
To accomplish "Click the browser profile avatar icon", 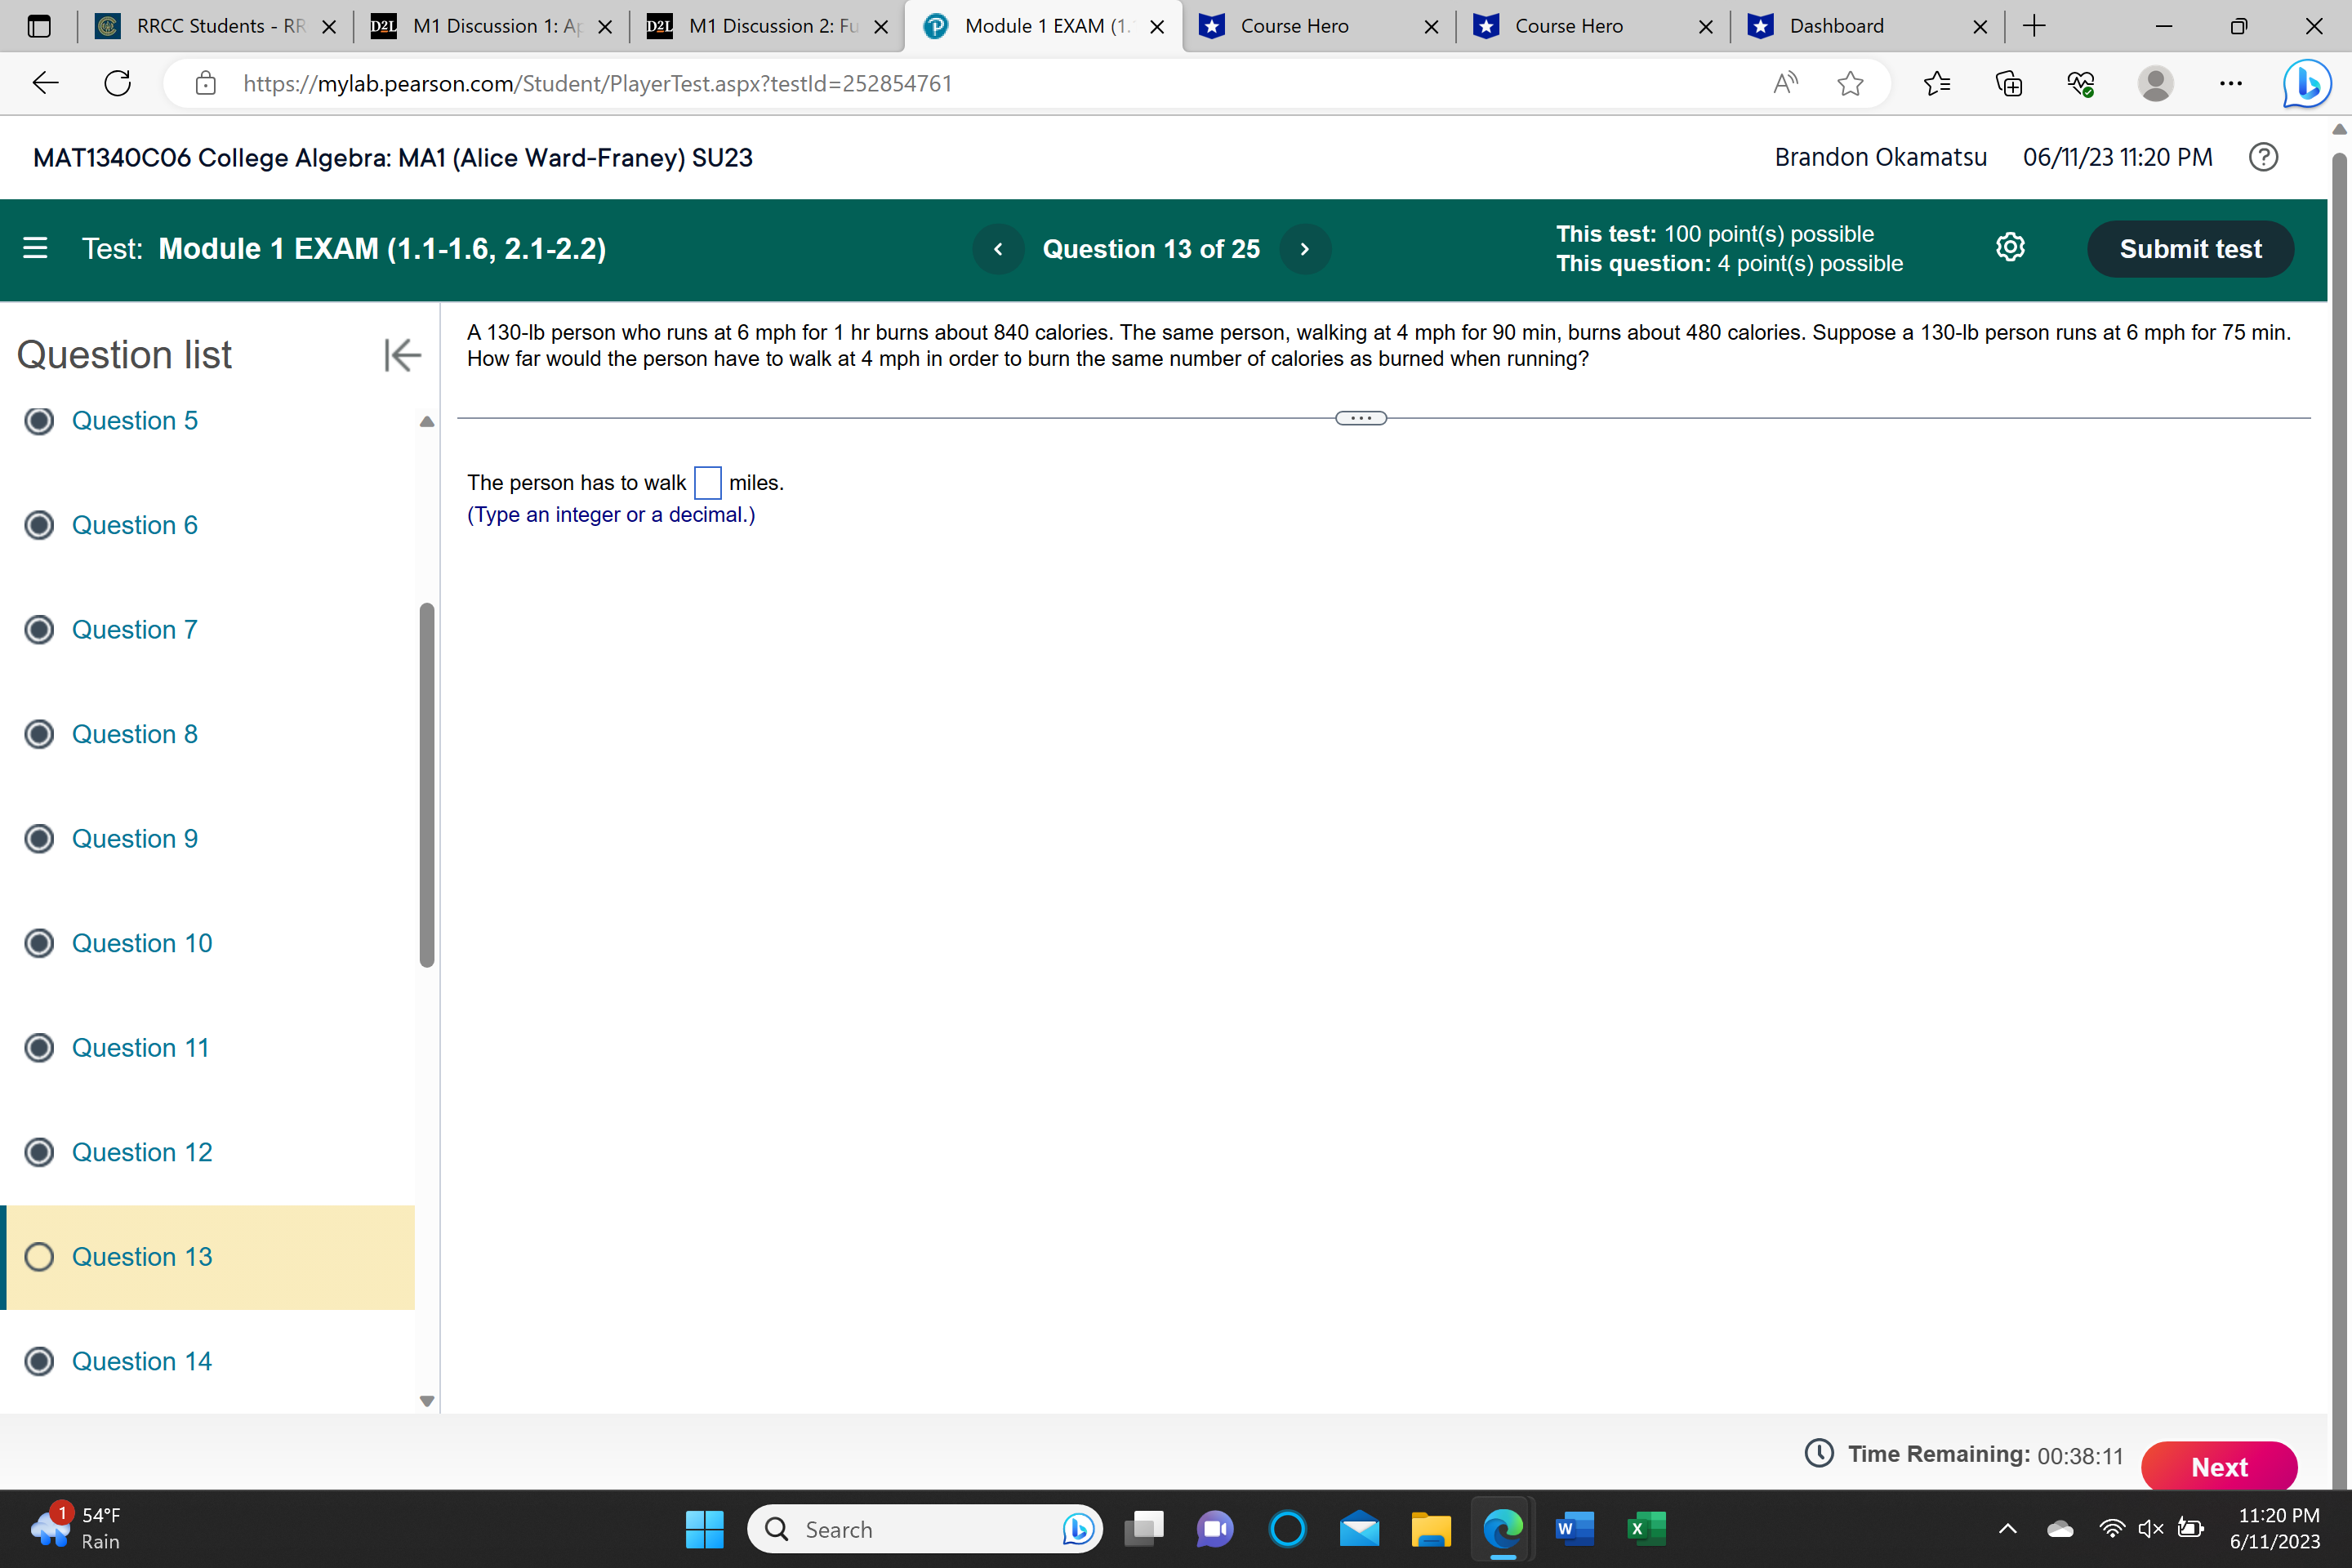I will tap(2156, 84).
